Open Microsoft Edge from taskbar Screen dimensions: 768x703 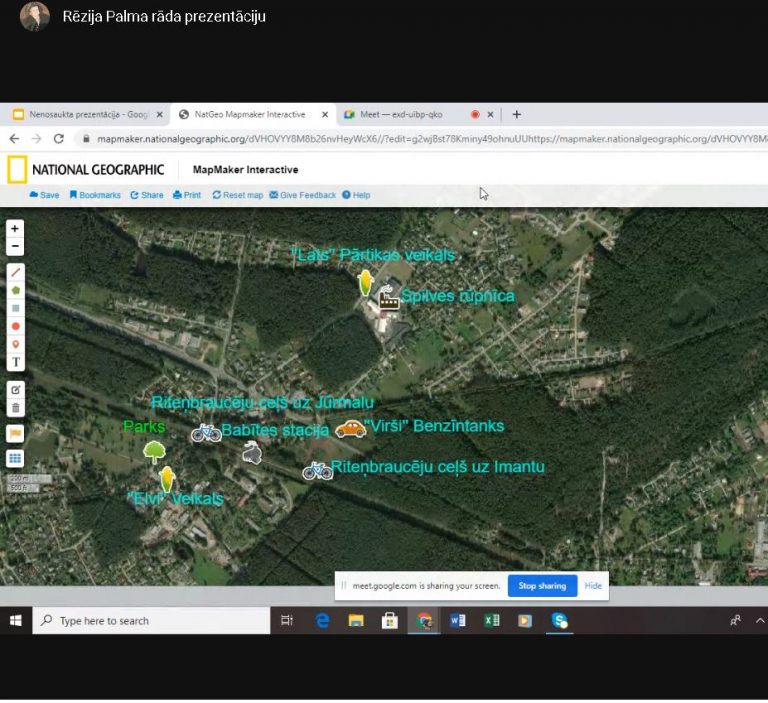pyautogui.click(x=322, y=621)
